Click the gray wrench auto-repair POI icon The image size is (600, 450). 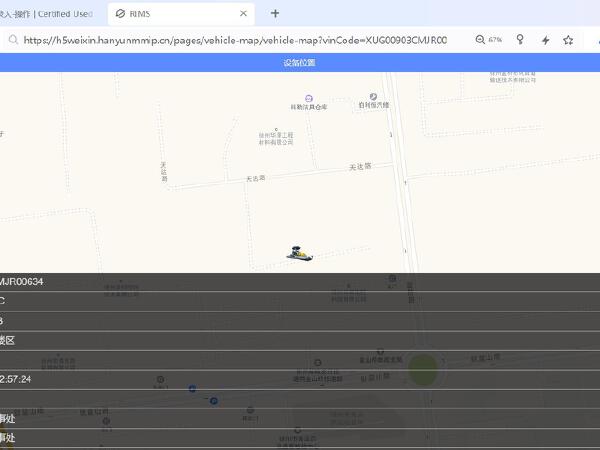(x=373, y=96)
